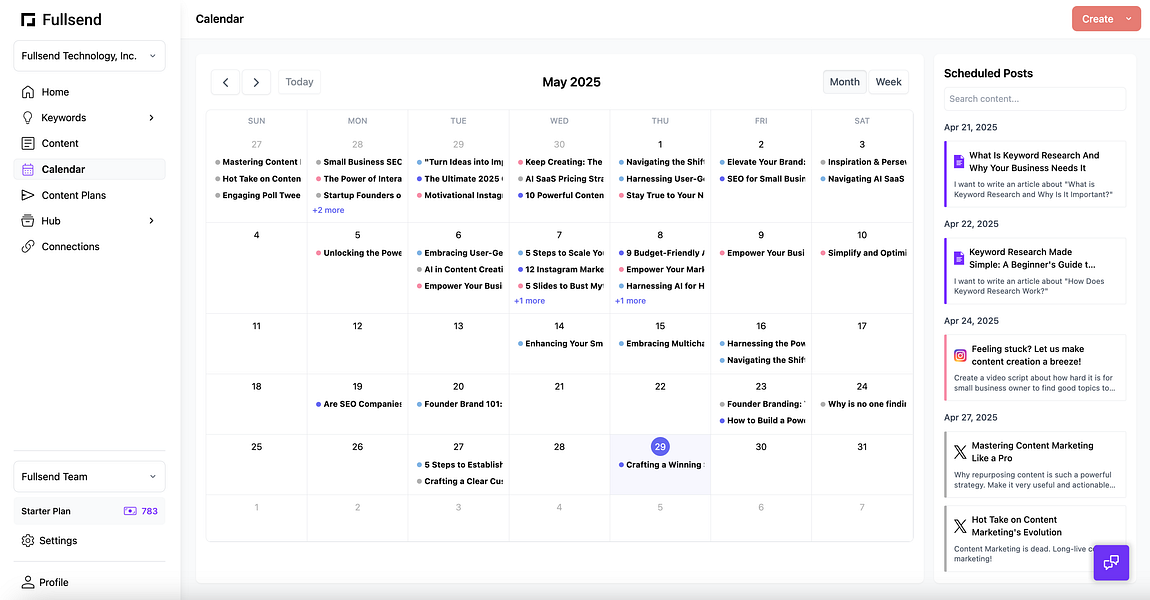Click the Settings gear icon

[x=28, y=541]
